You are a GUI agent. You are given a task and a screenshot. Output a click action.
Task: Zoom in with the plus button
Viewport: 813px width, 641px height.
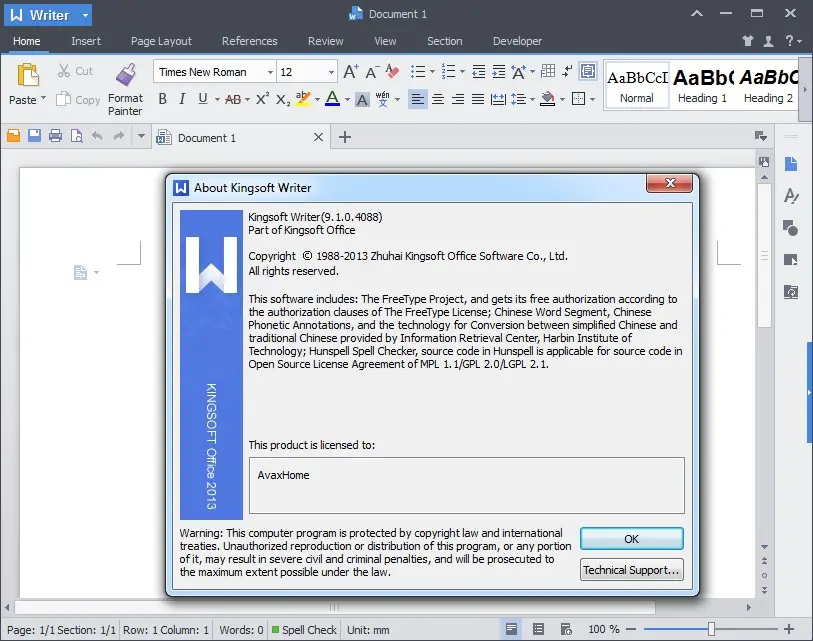[x=789, y=630]
